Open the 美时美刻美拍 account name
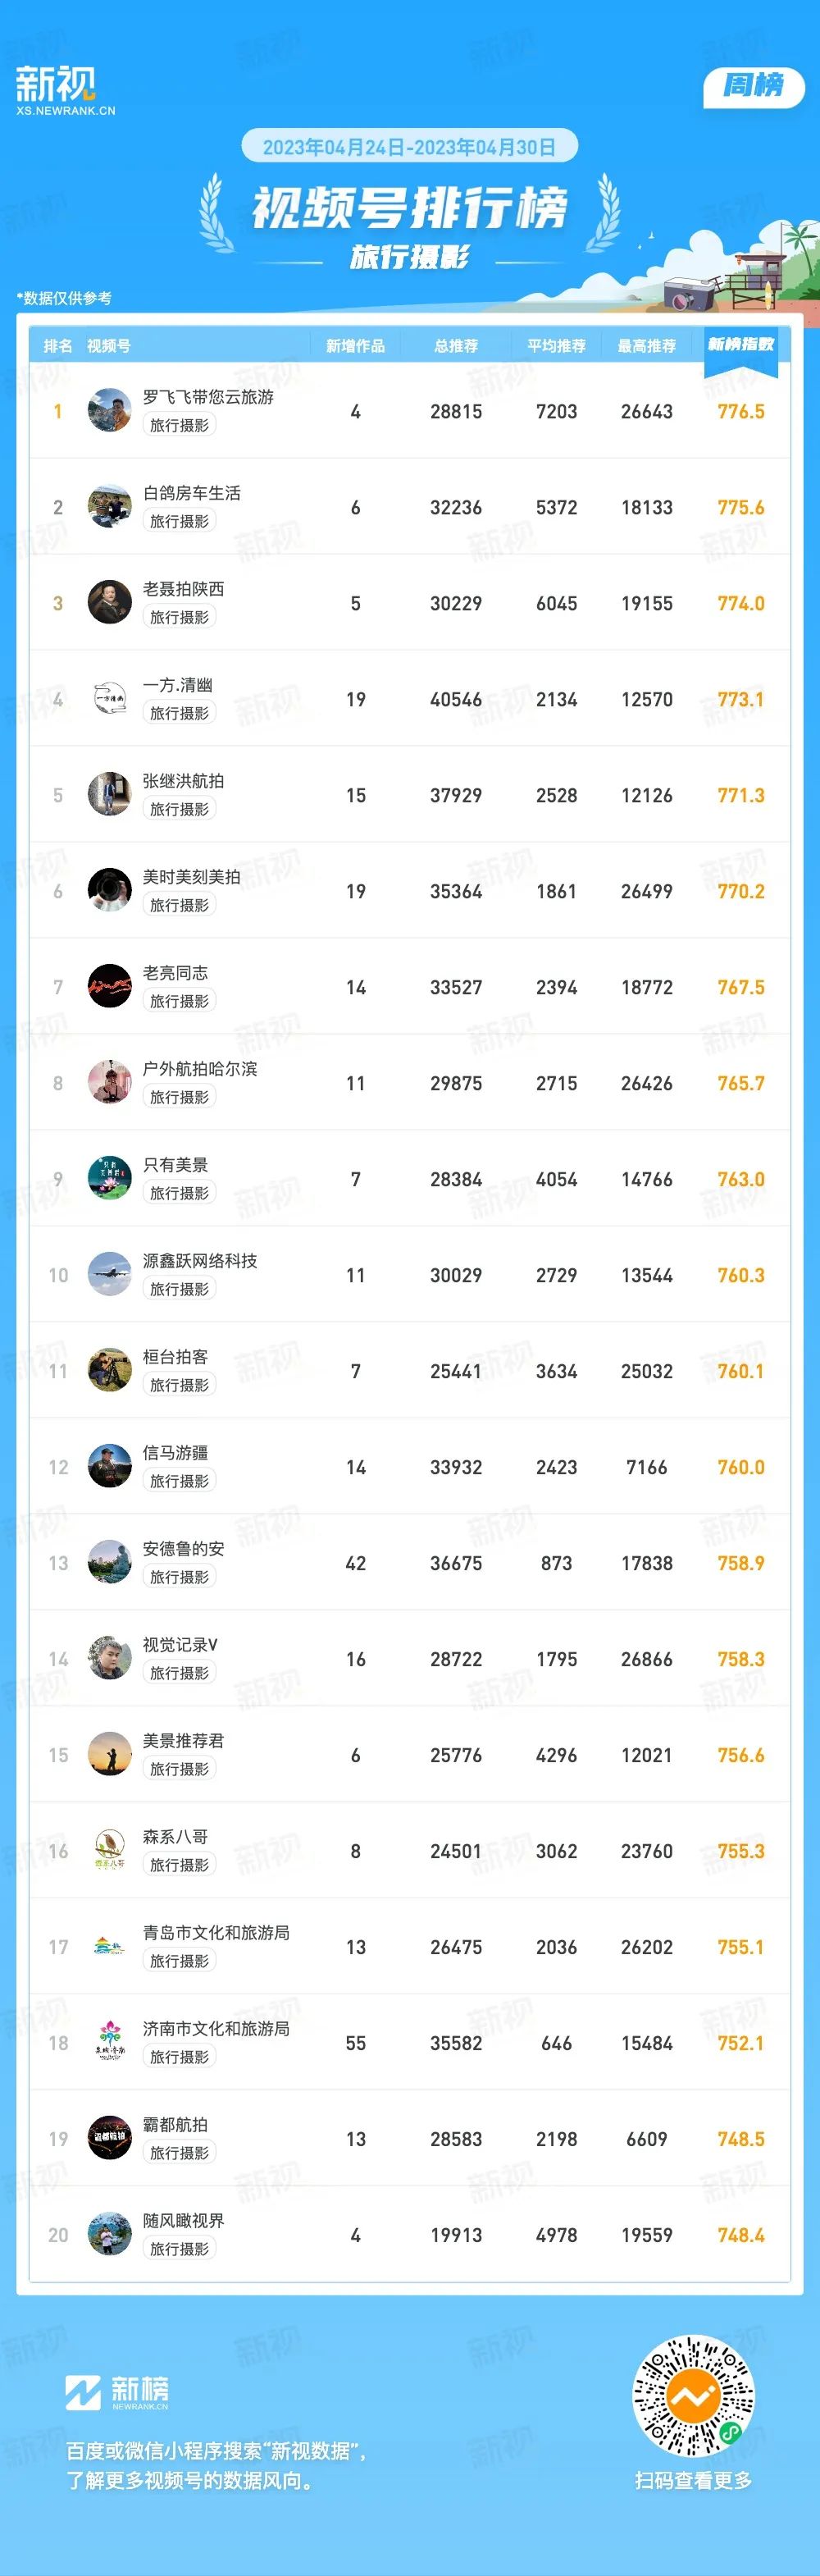The height and width of the screenshot is (2576, 820). tap(191, 877)
